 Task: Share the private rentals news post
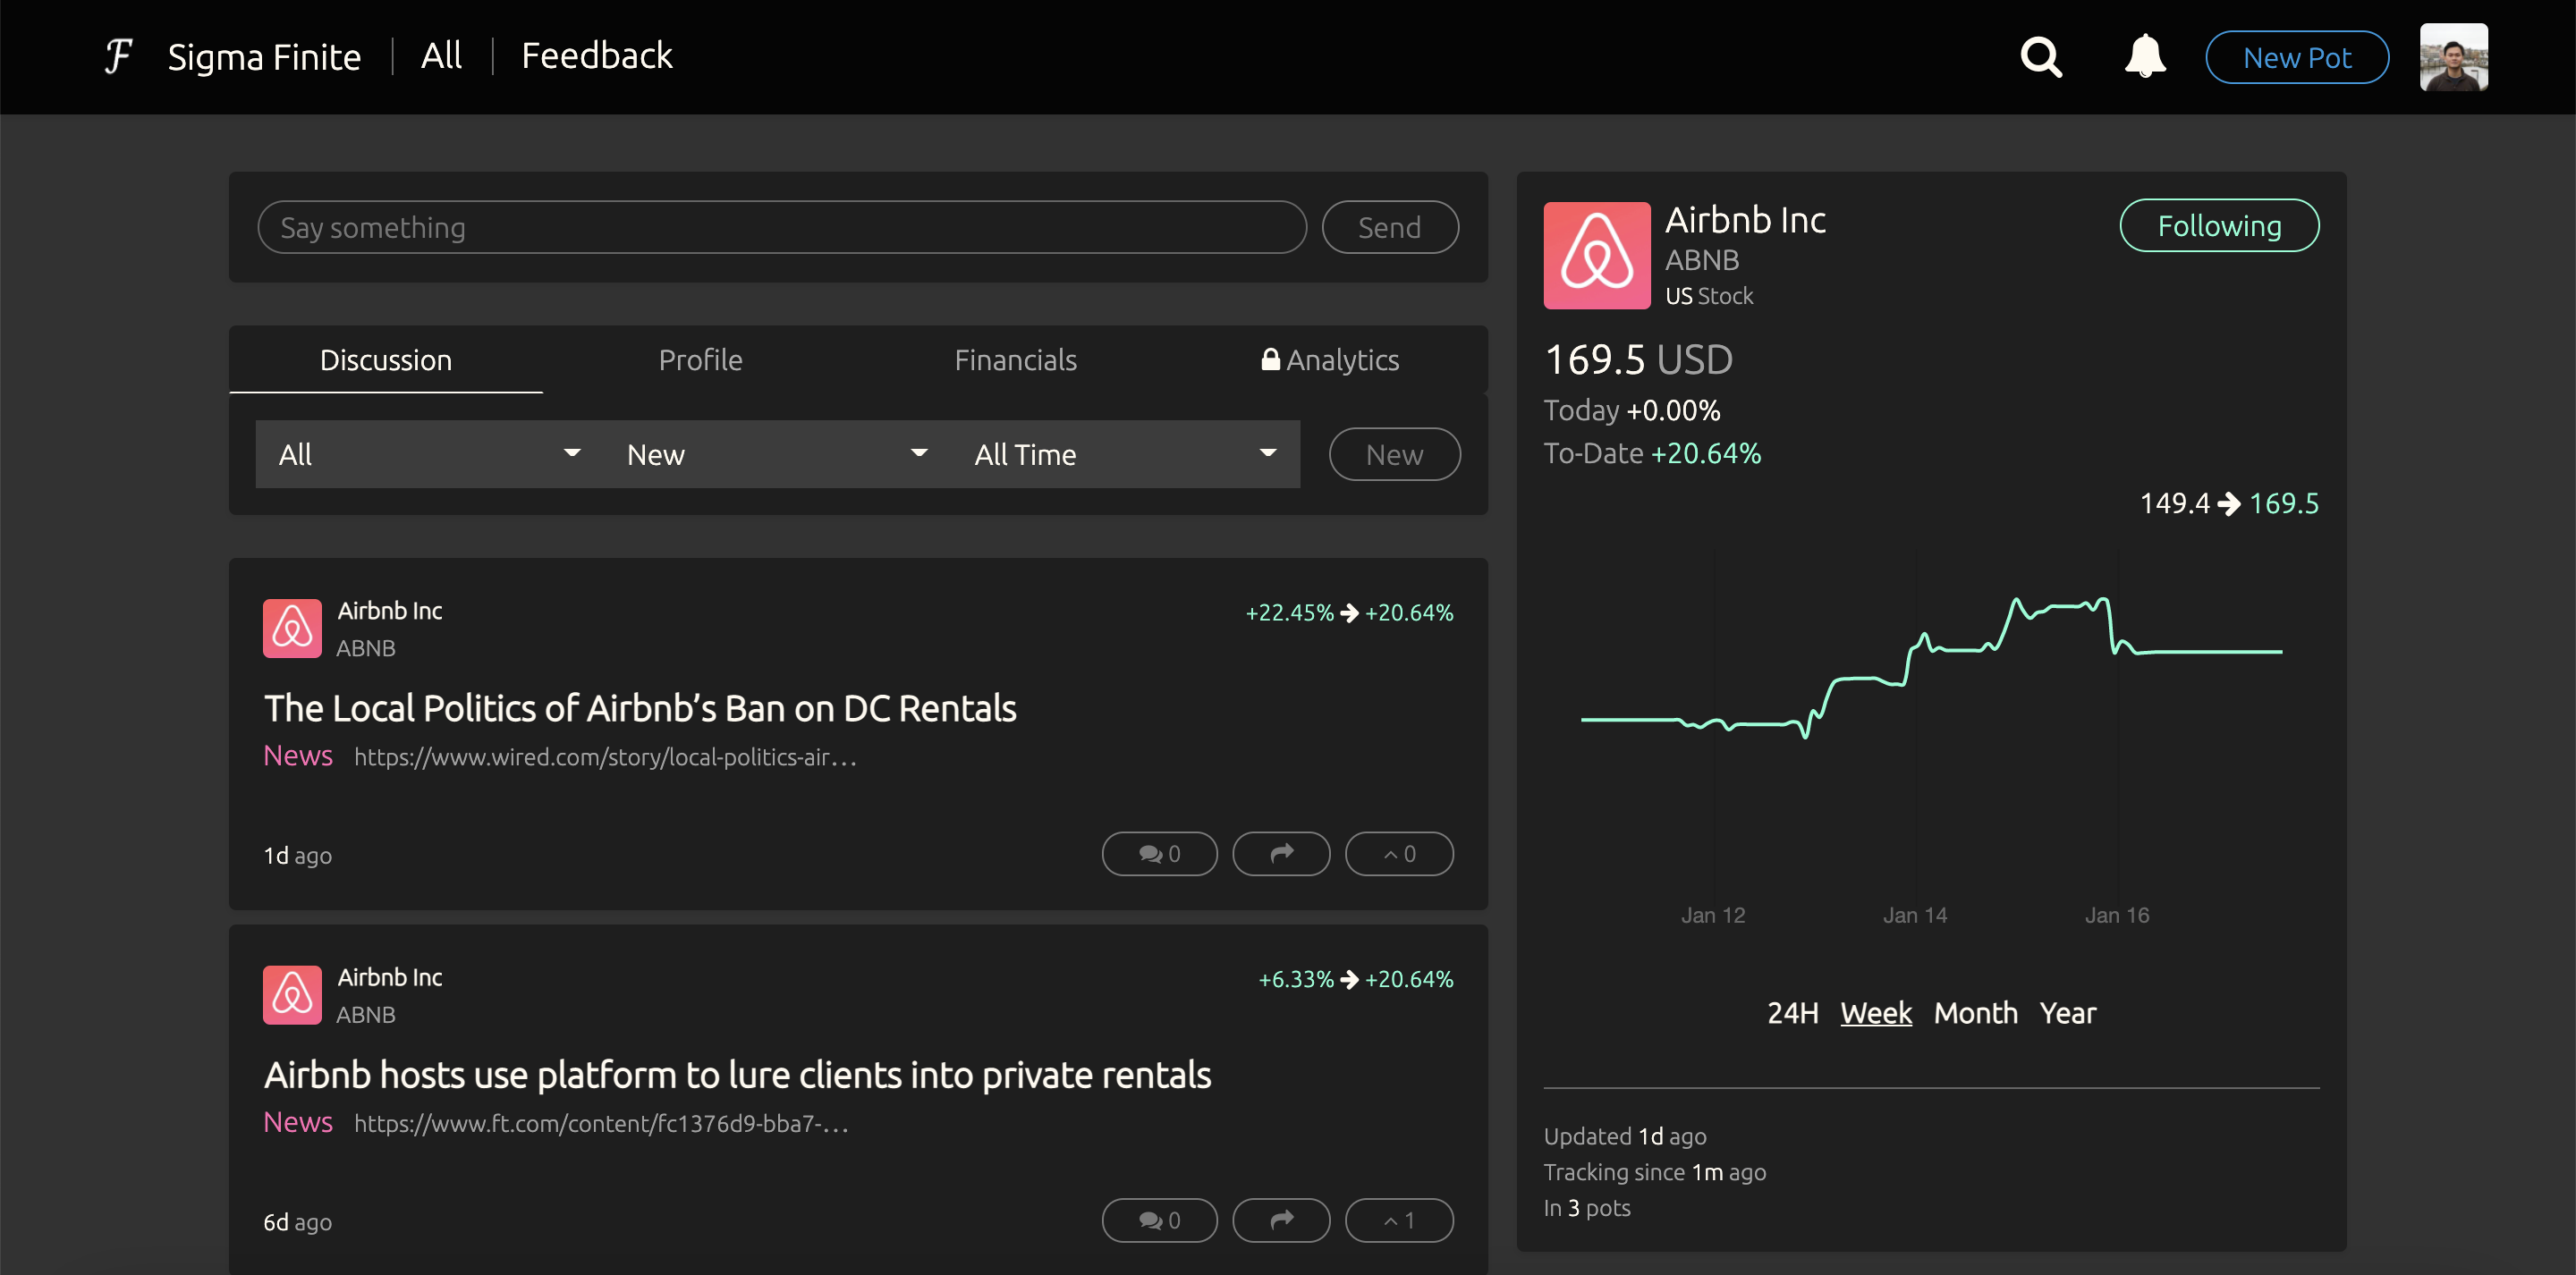pyautogui.click(x=1281, y=1220)
